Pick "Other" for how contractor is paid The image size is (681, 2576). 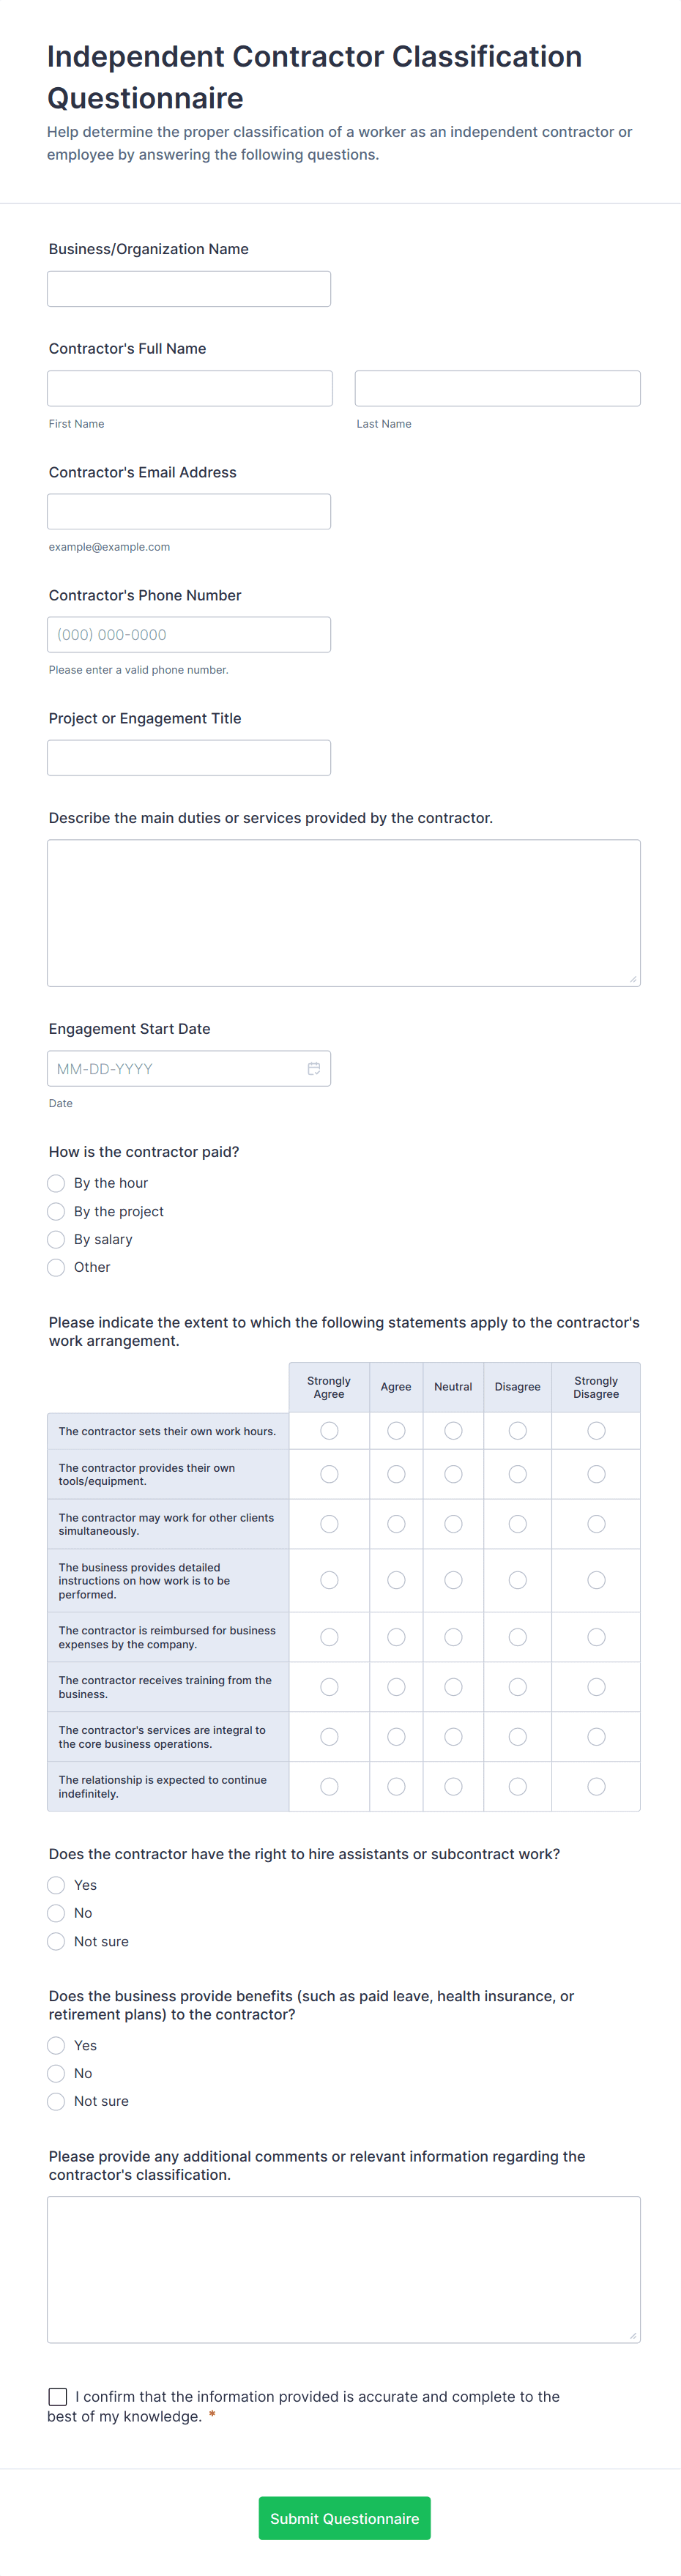pyautogui.click(x=56, y=1267)
